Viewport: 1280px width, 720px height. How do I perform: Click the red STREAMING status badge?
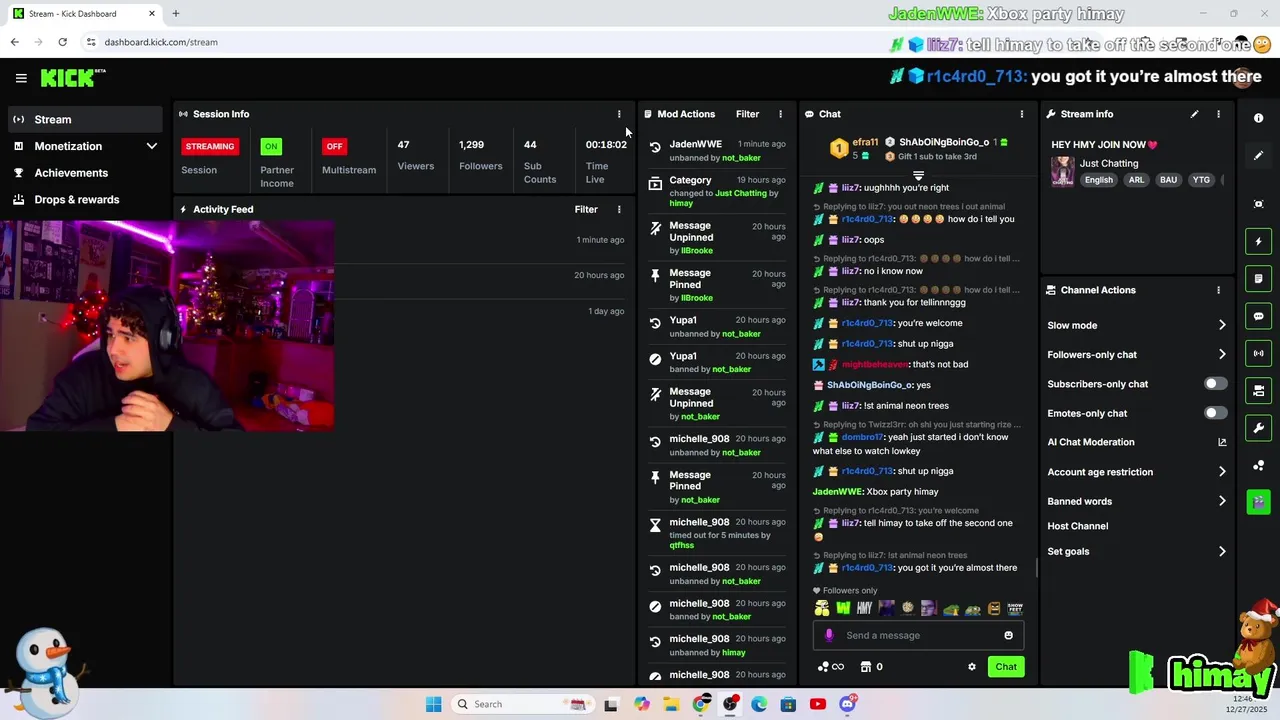click(210, 146)
